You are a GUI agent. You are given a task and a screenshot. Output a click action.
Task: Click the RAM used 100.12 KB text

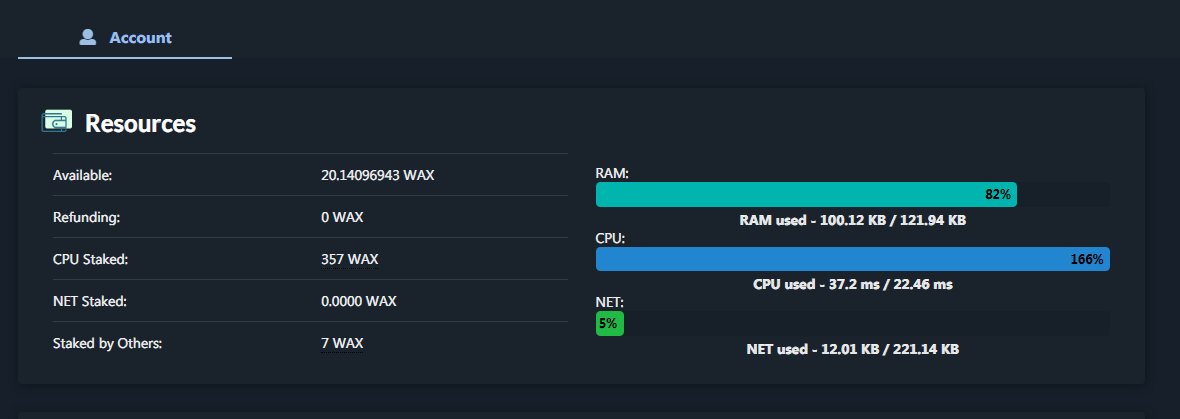(x=853, y=220)
